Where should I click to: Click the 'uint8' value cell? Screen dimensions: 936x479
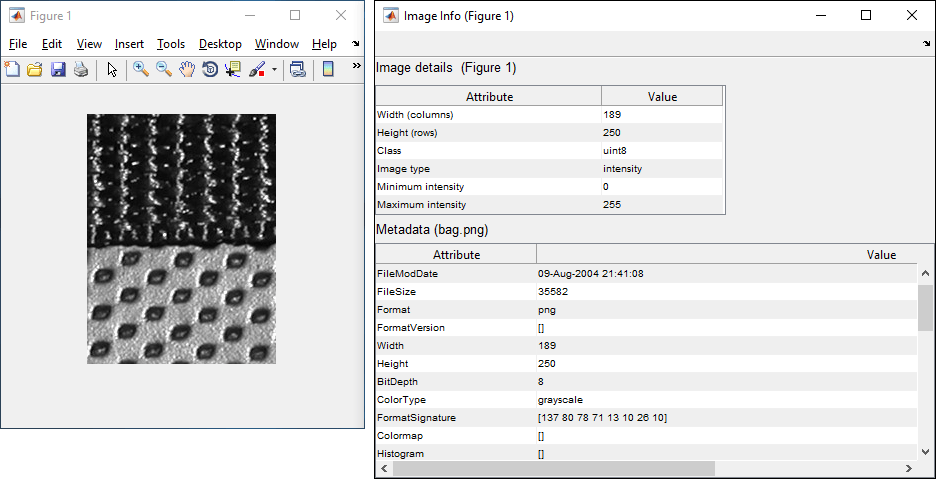coord(662,151)
